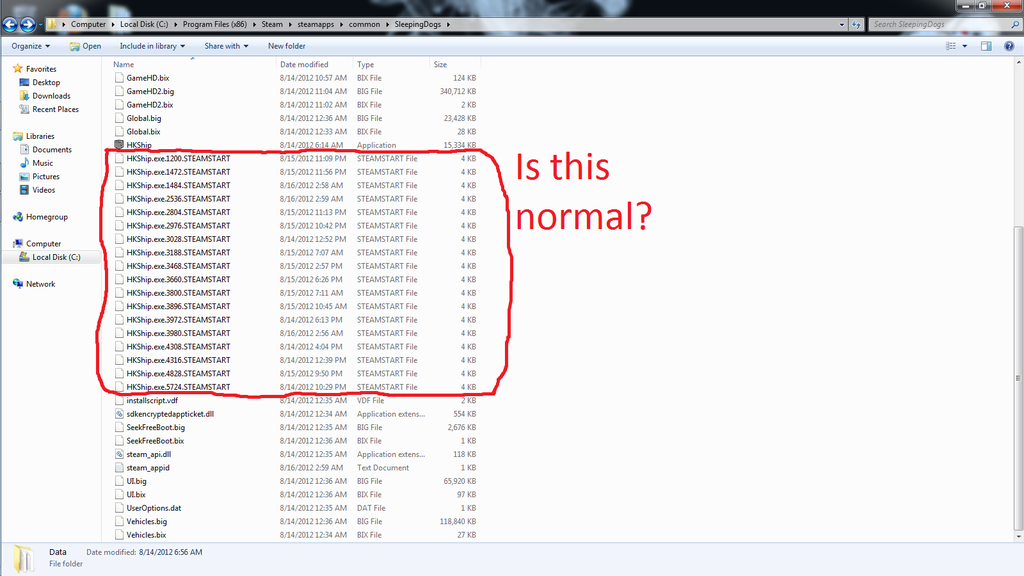Select Libraries heading in navigation pane
The height and width of the screenshot is (576, 1024).
click(x=40, y=136)
